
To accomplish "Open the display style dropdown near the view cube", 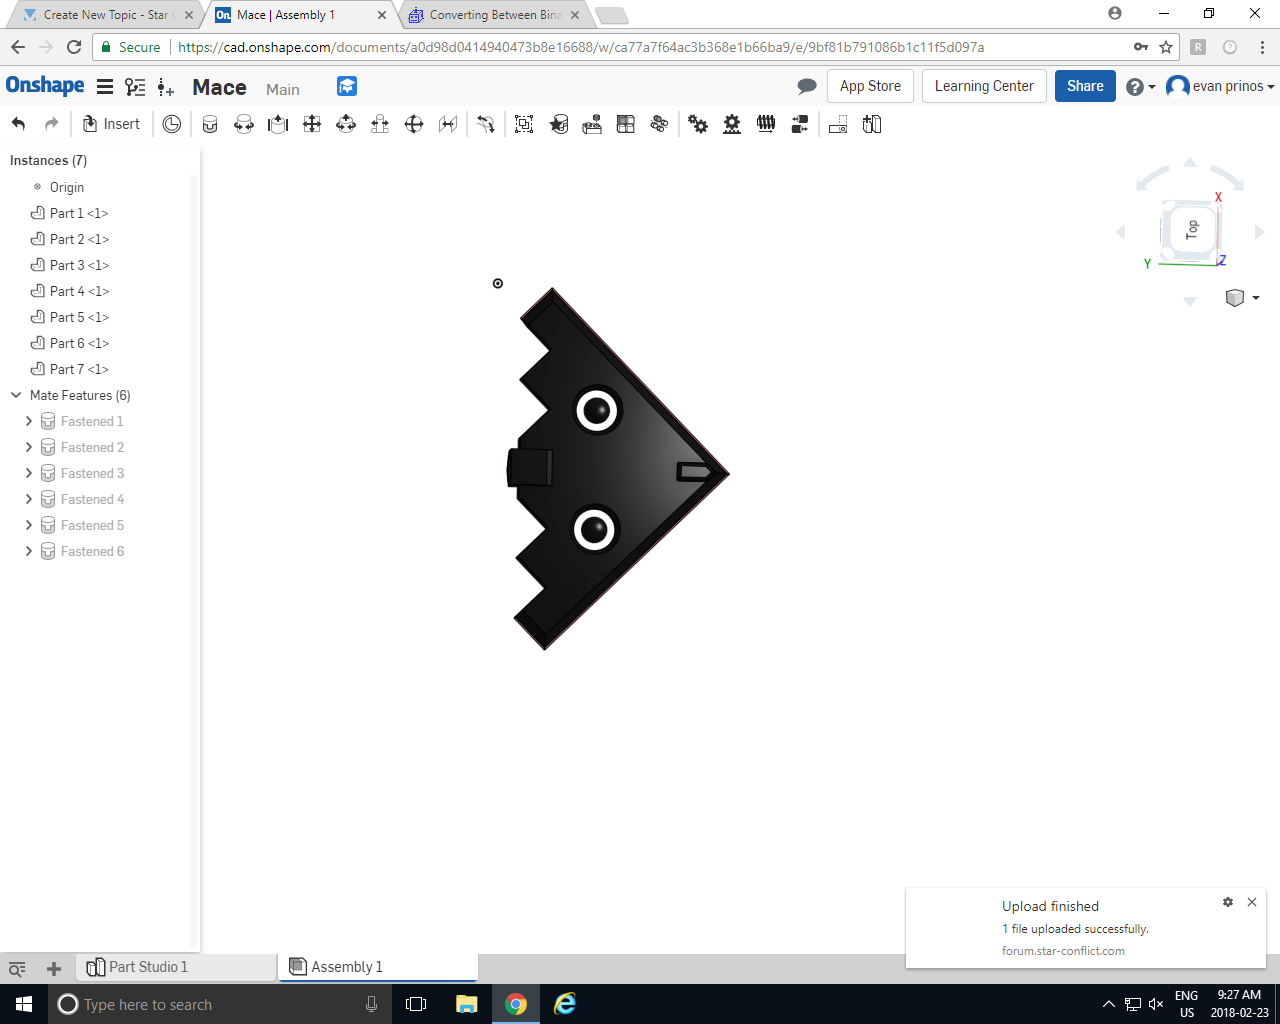I will [x=1240, y=297].
